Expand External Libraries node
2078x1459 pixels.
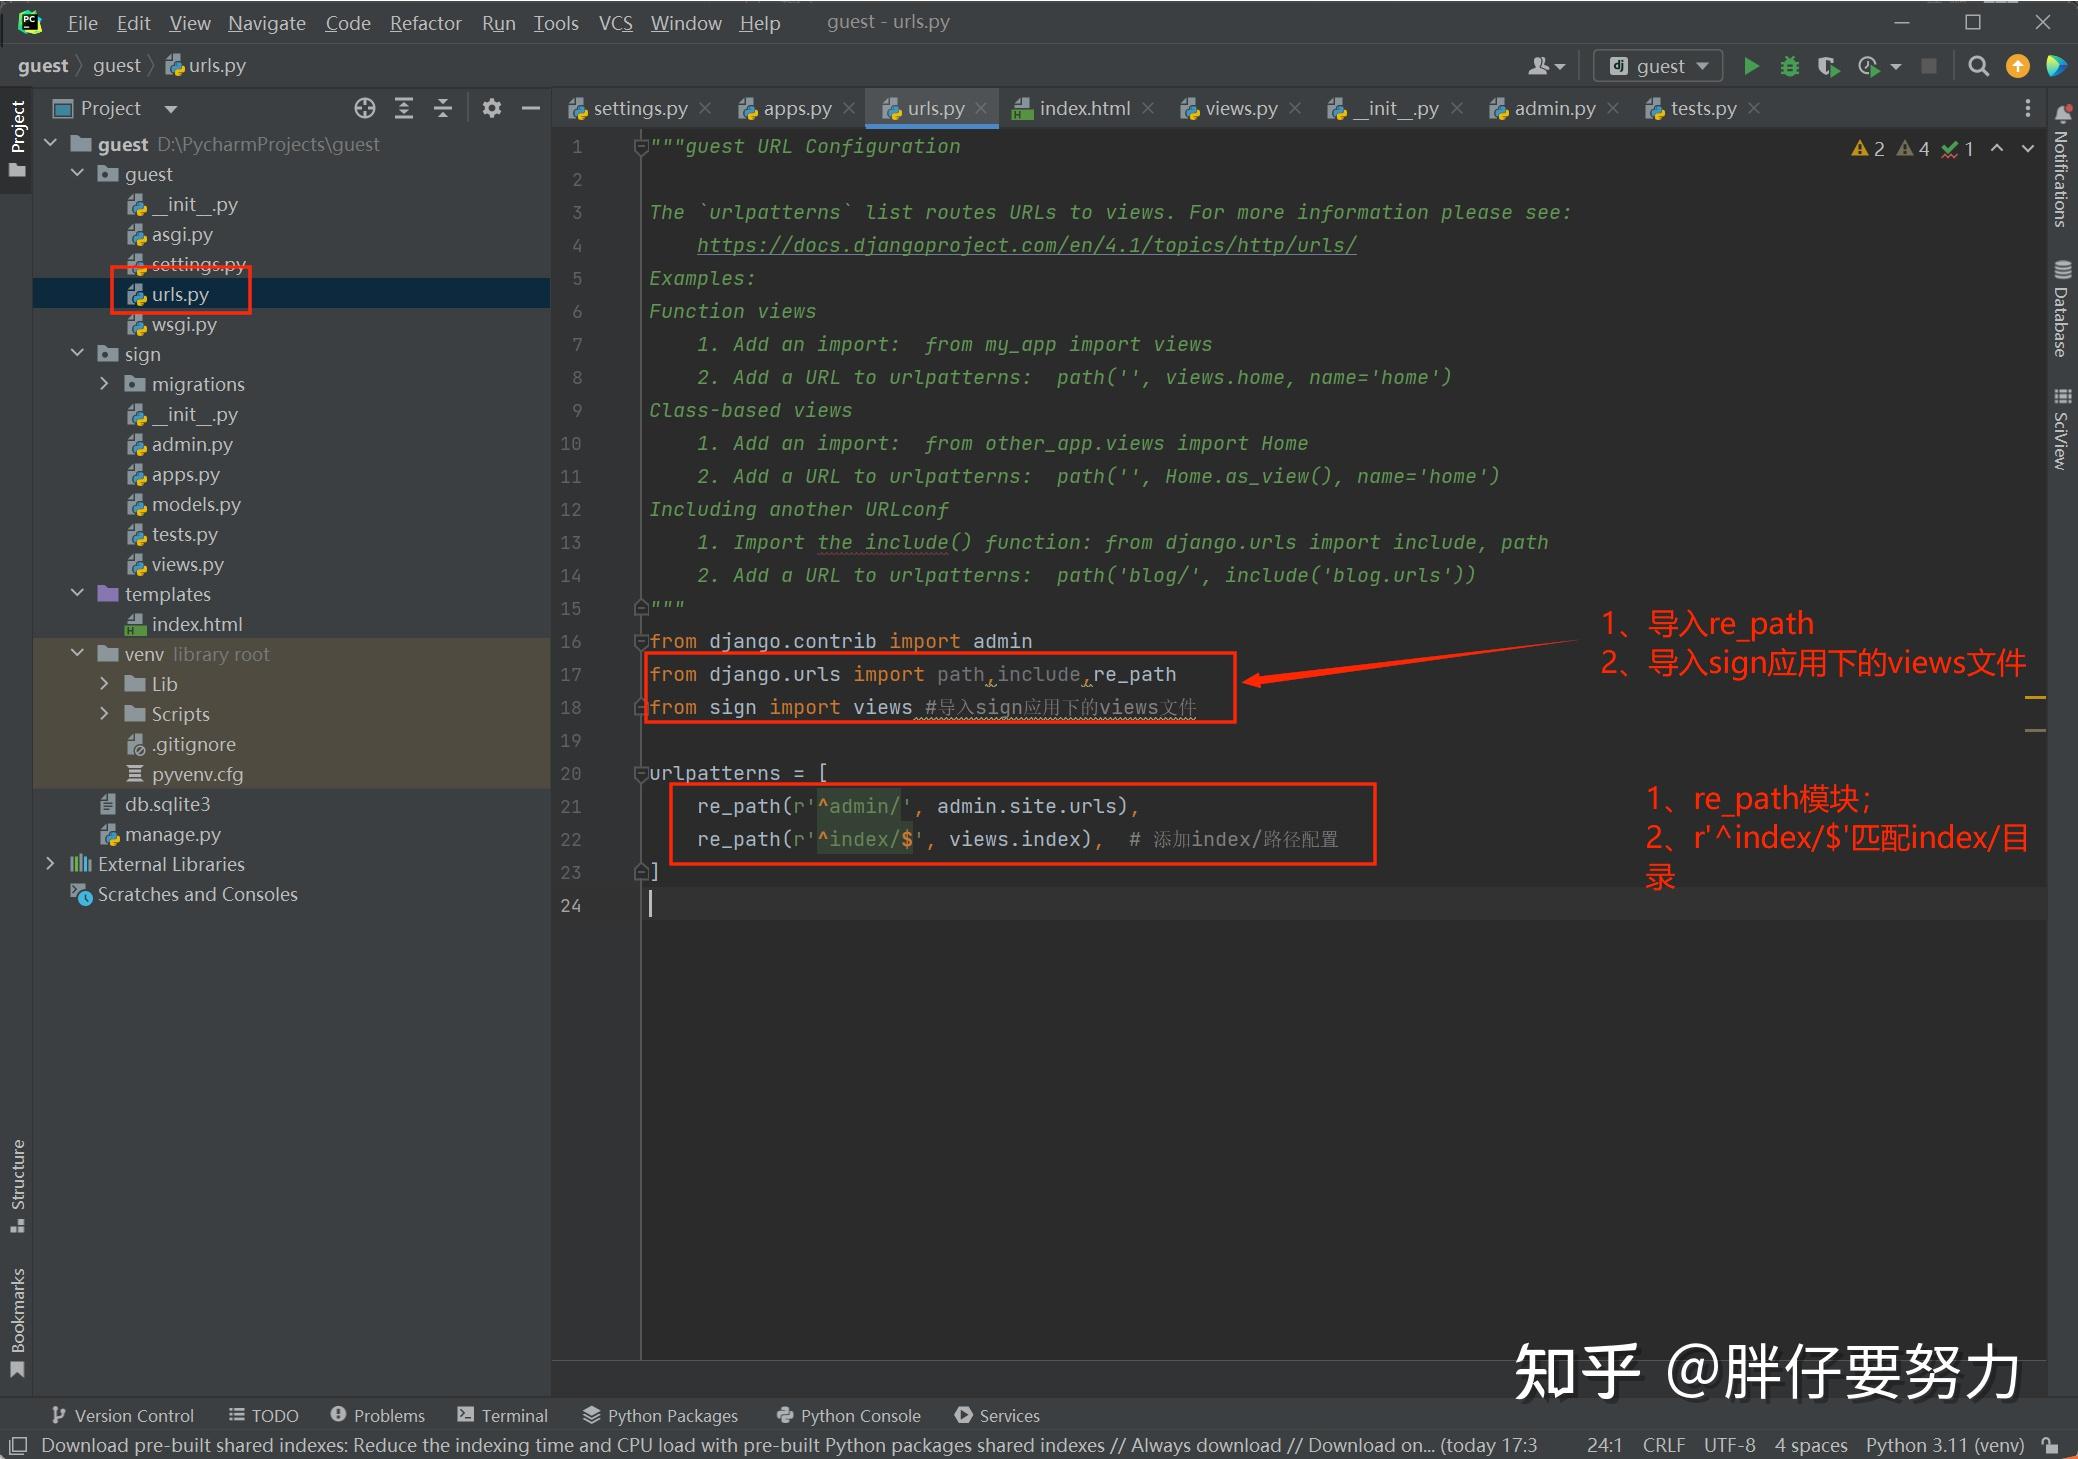tap(51, 864)
